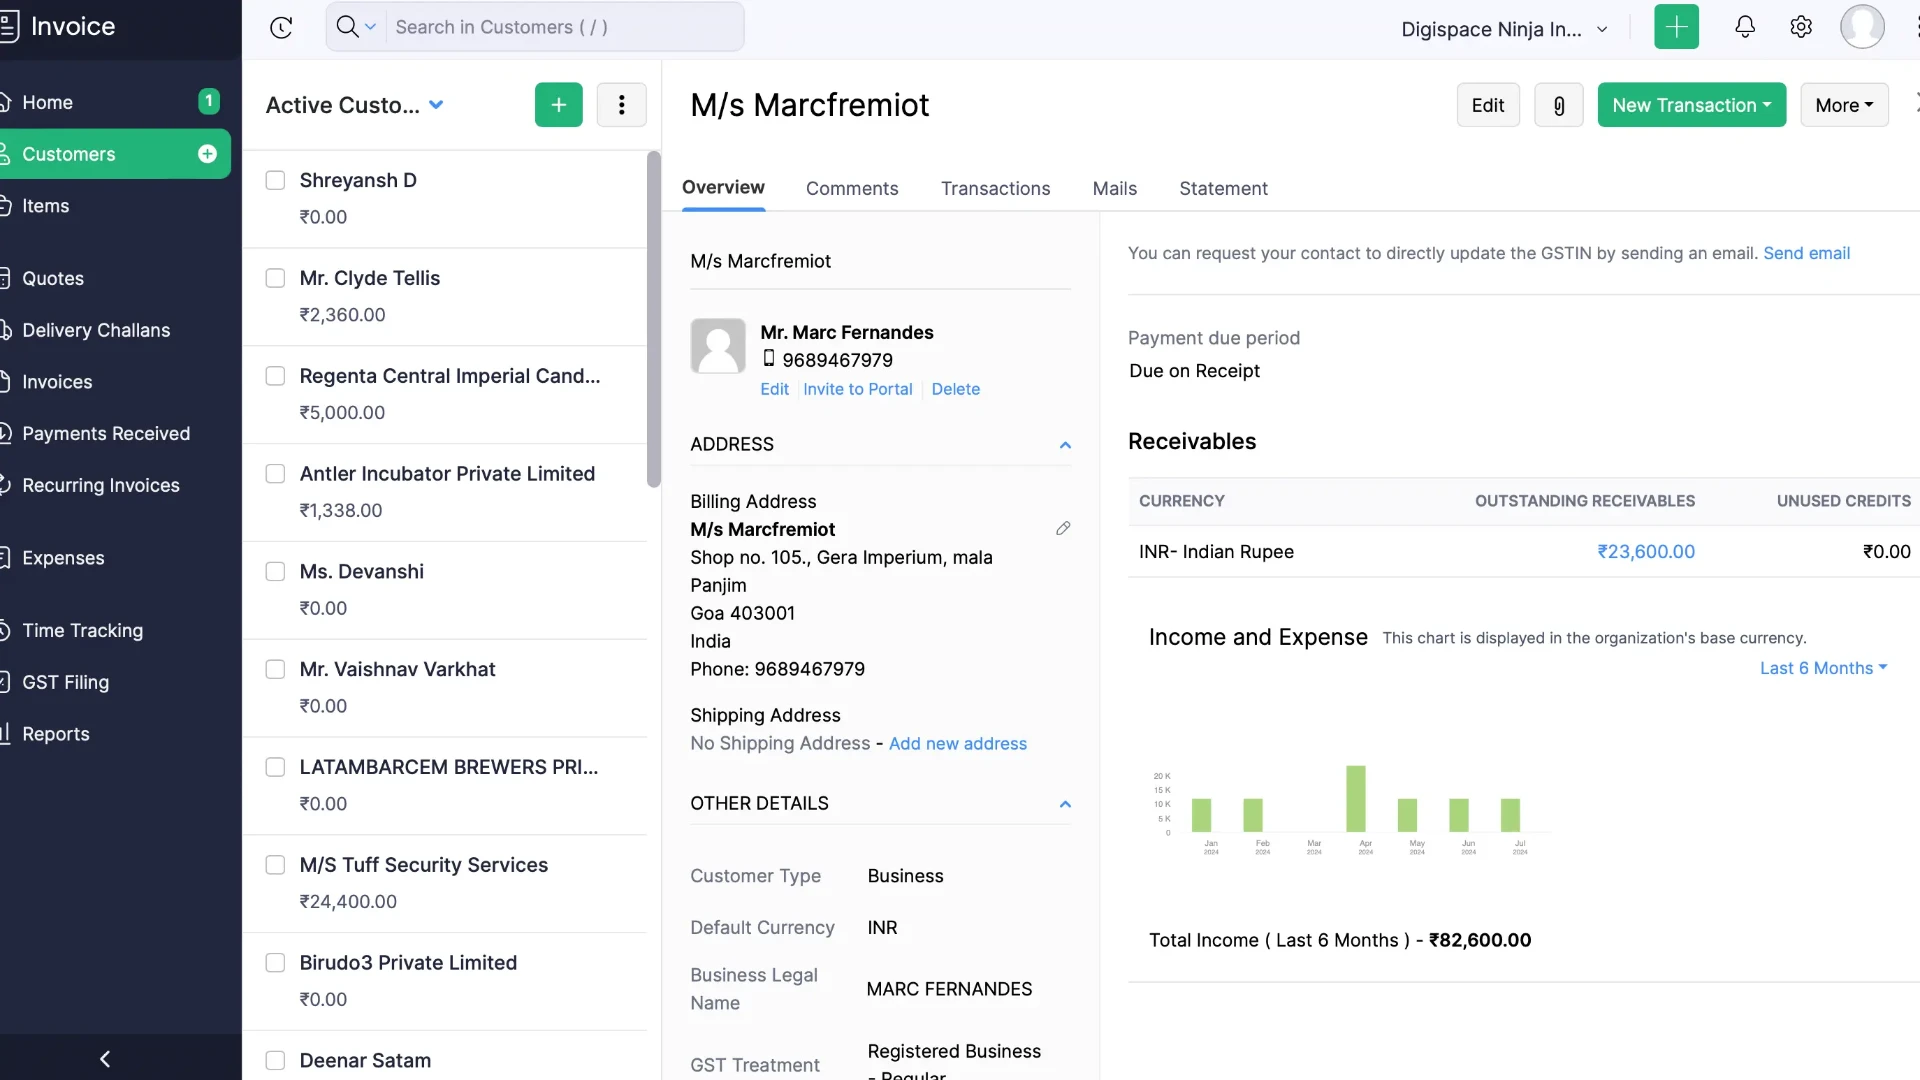Select the Ms. Devanshi checkbox
This screenshot has width=1920, height=1080.
click(x=275, y=571)
